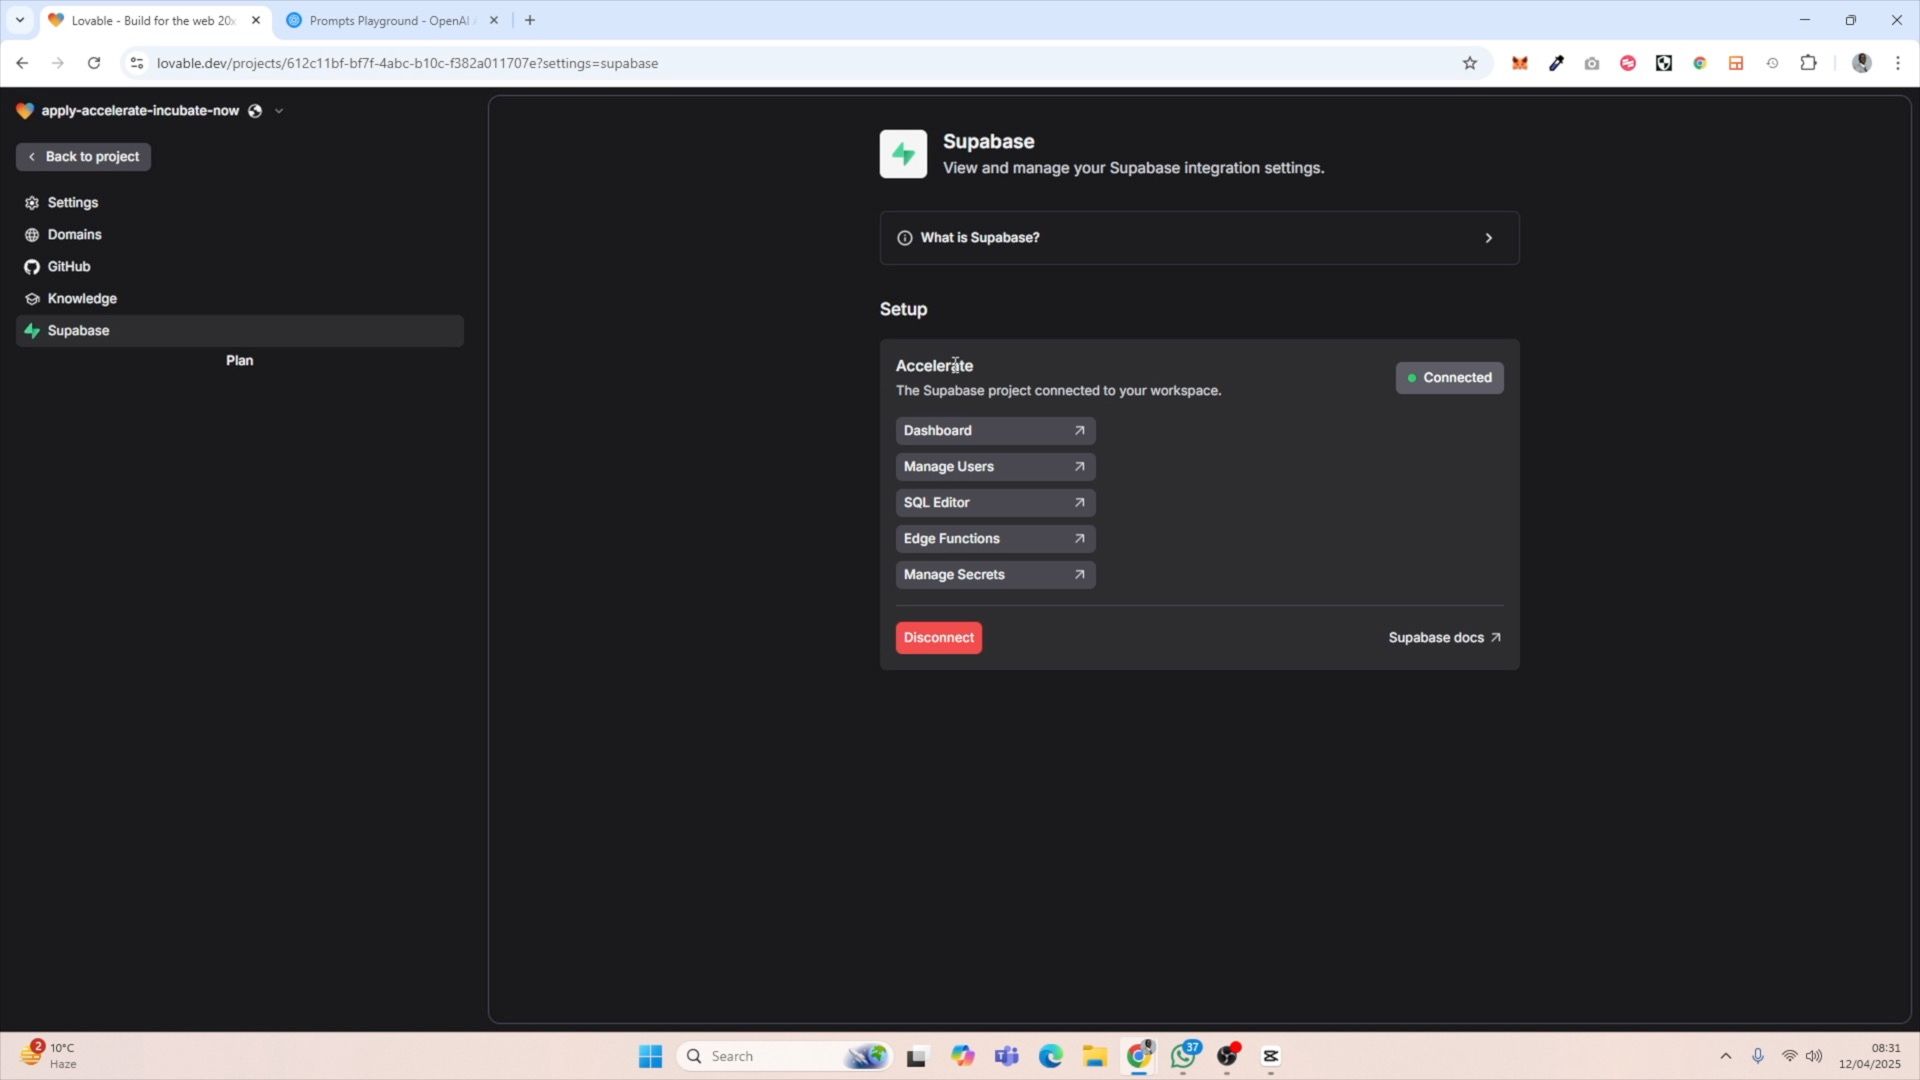View site information icon

click(137, 63)
